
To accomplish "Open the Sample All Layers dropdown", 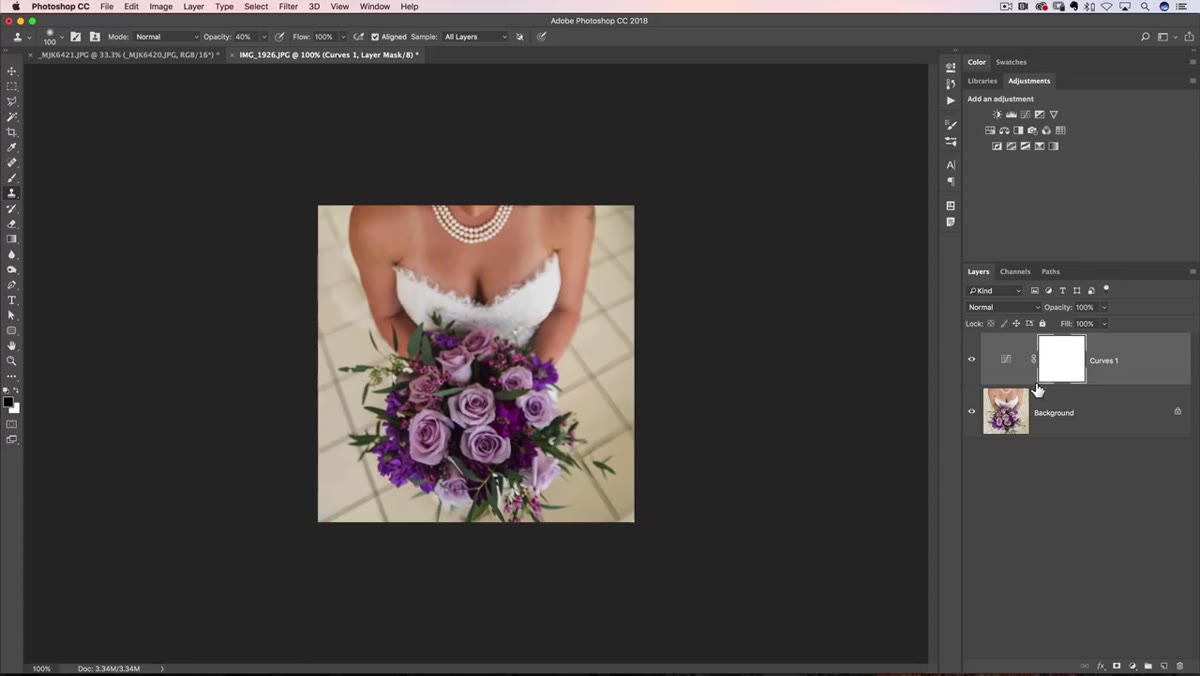I will [x=475, y=37].
